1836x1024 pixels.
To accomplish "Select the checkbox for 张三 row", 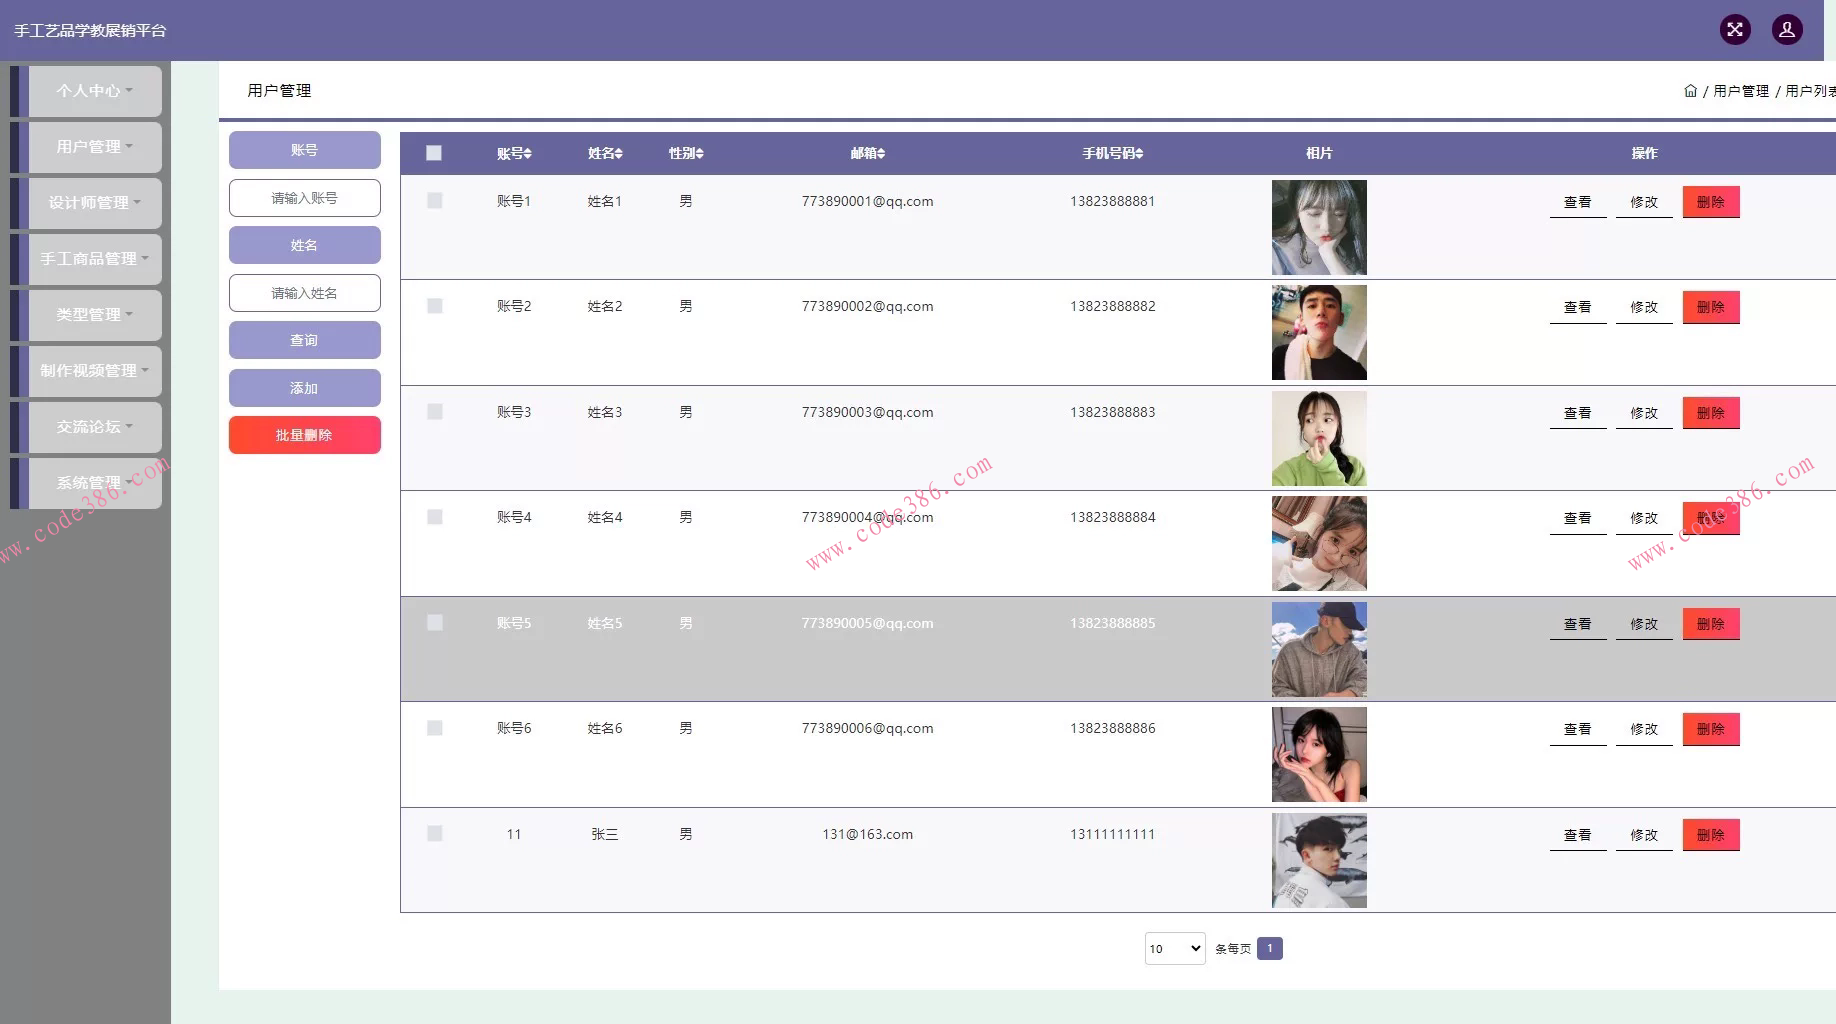I will [x=434, y=834].
